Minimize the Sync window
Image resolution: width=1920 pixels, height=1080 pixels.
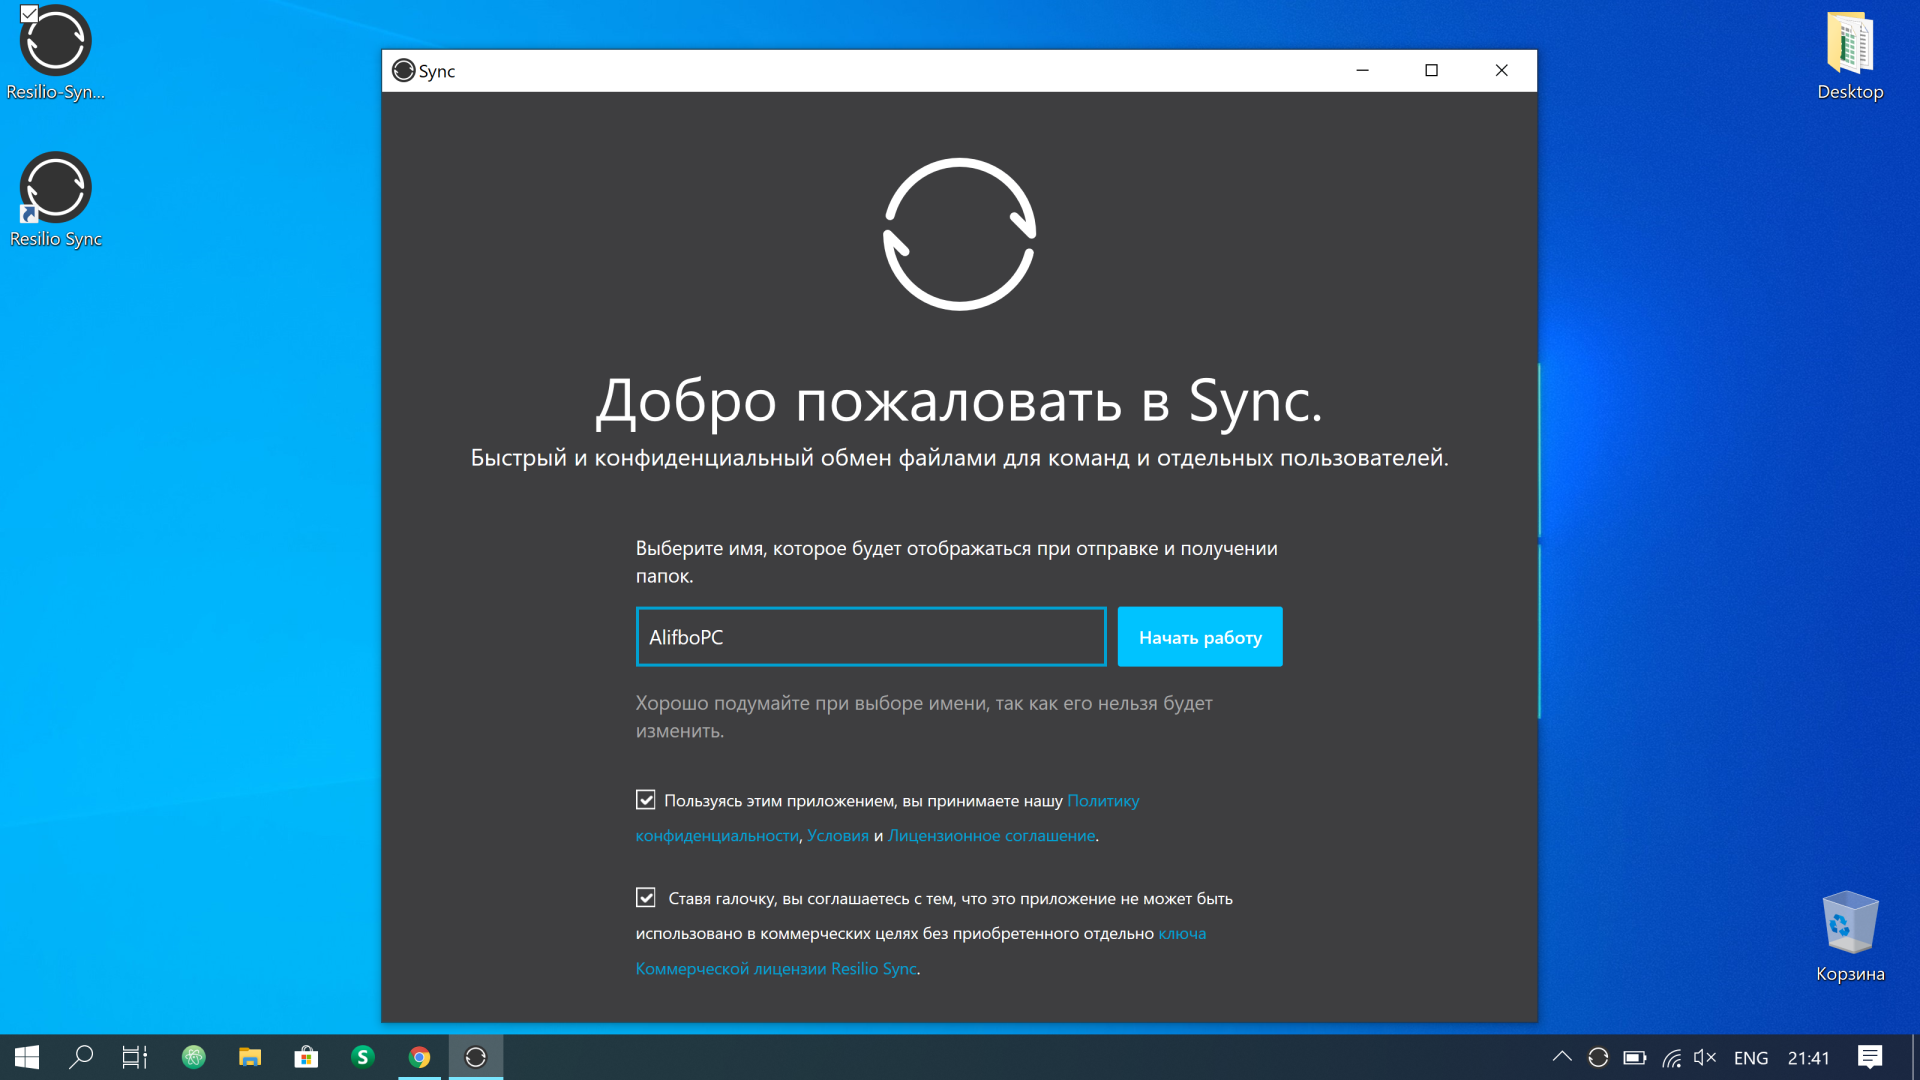coord(1362,70)
